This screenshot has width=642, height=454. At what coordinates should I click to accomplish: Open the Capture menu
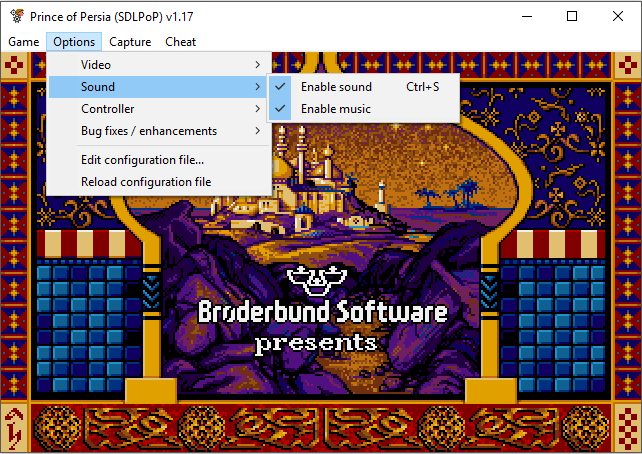pyautogui.click(x=130, y=42)
